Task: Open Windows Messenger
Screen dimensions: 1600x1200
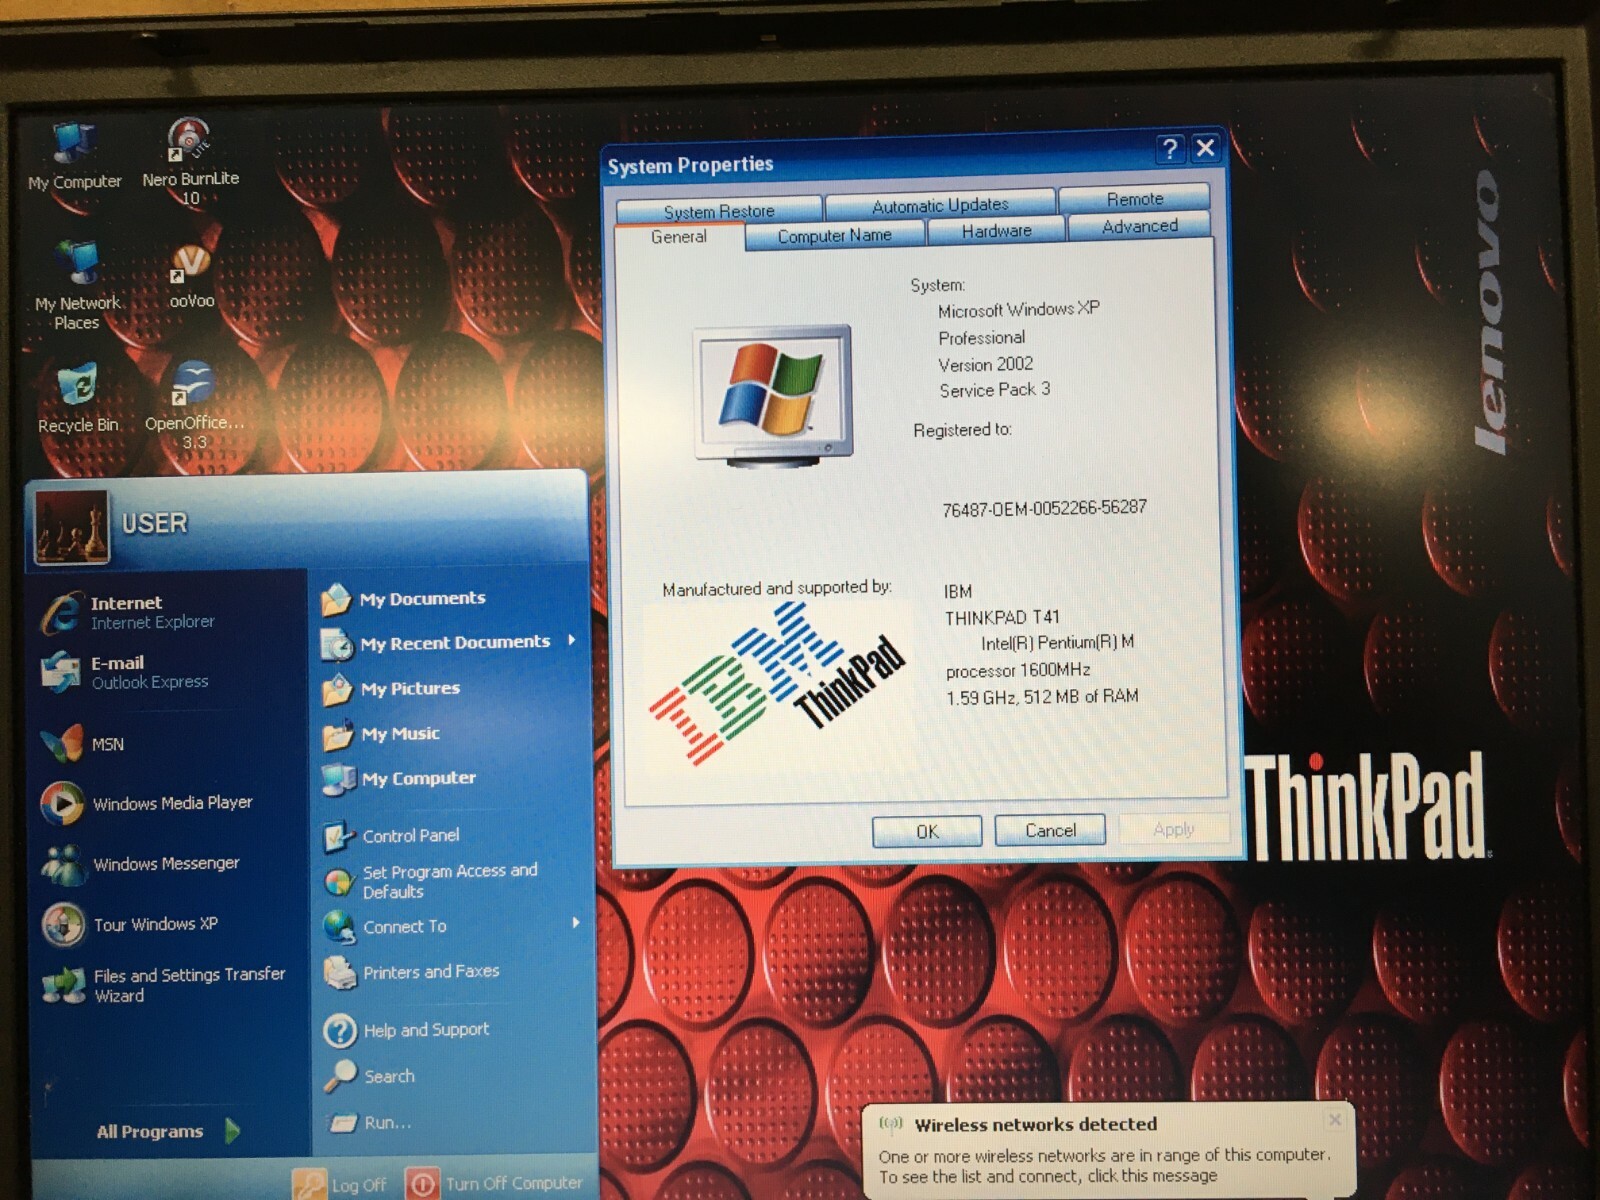Action: [142, 864]
